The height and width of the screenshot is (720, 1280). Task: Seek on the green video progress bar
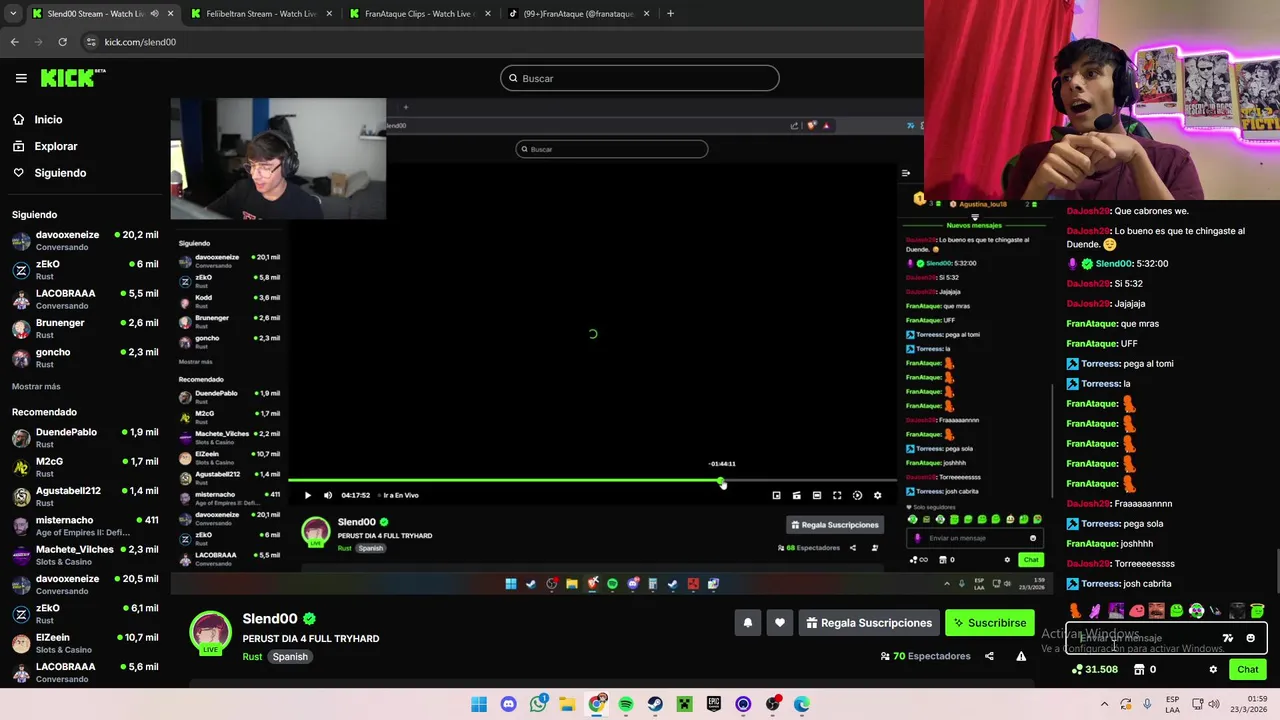coord(592,482)
